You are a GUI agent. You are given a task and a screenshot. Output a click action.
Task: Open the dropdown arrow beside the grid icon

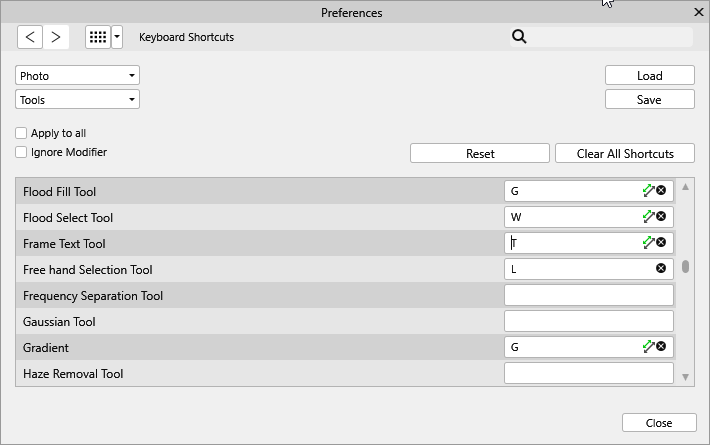[117, 37]
